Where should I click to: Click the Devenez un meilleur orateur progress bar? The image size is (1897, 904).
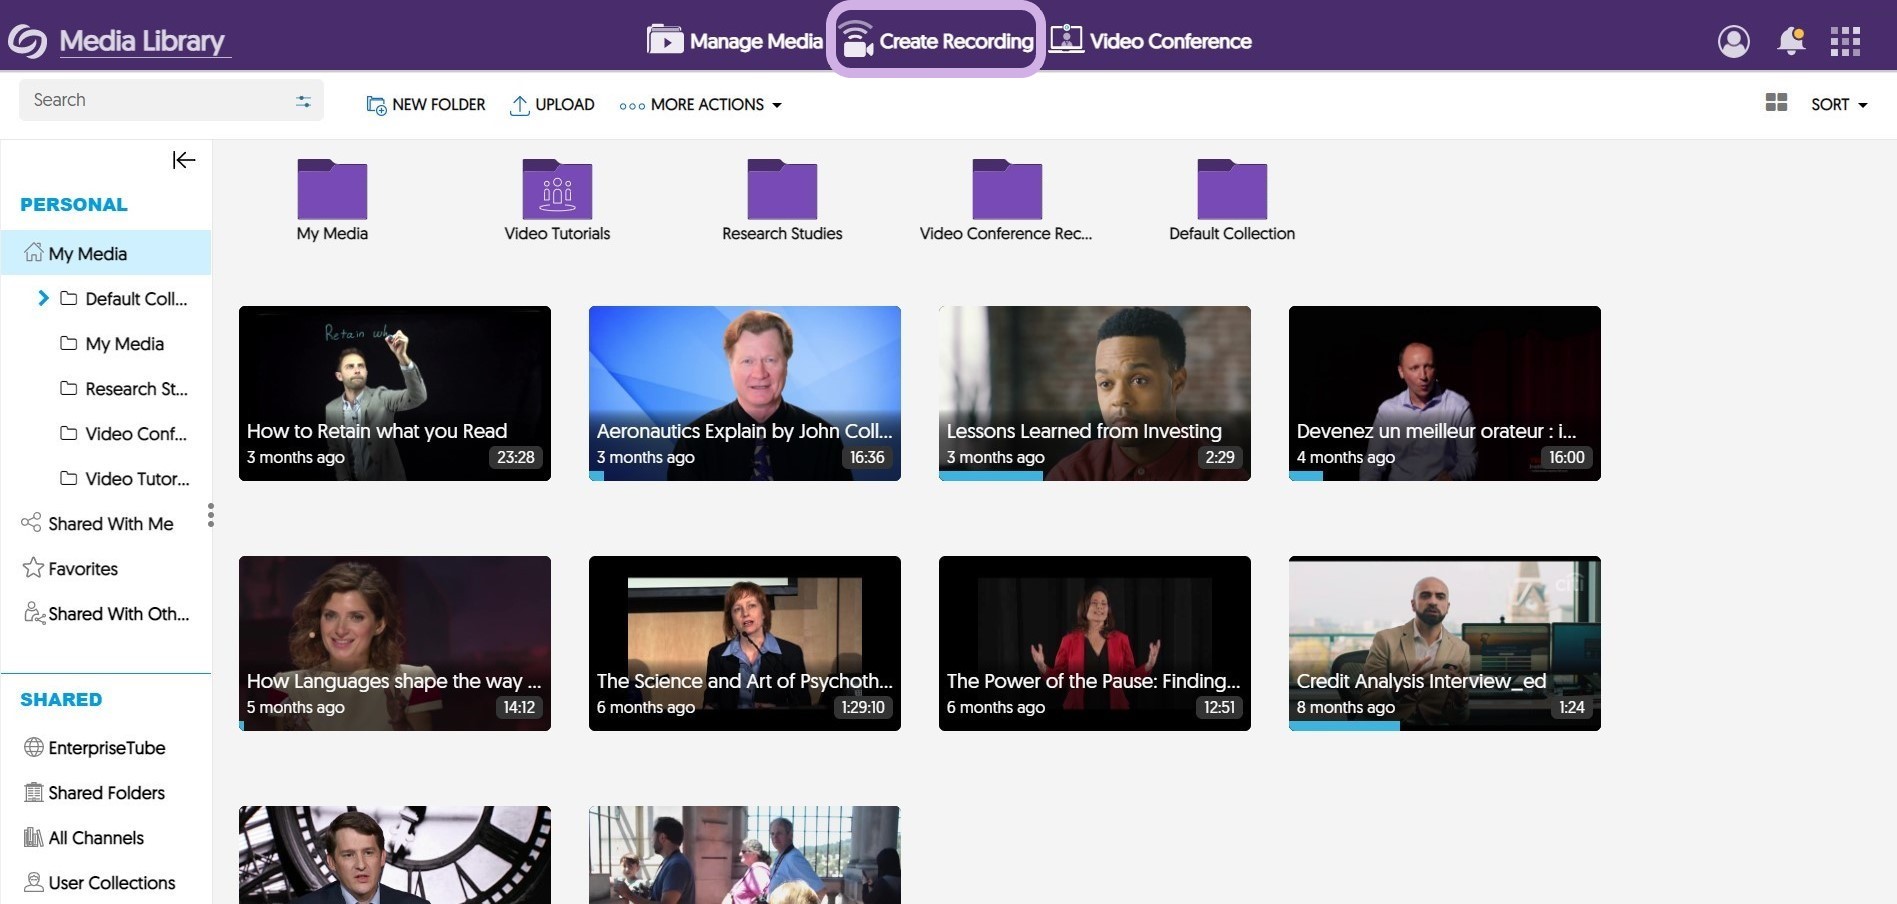(1306, 476)
